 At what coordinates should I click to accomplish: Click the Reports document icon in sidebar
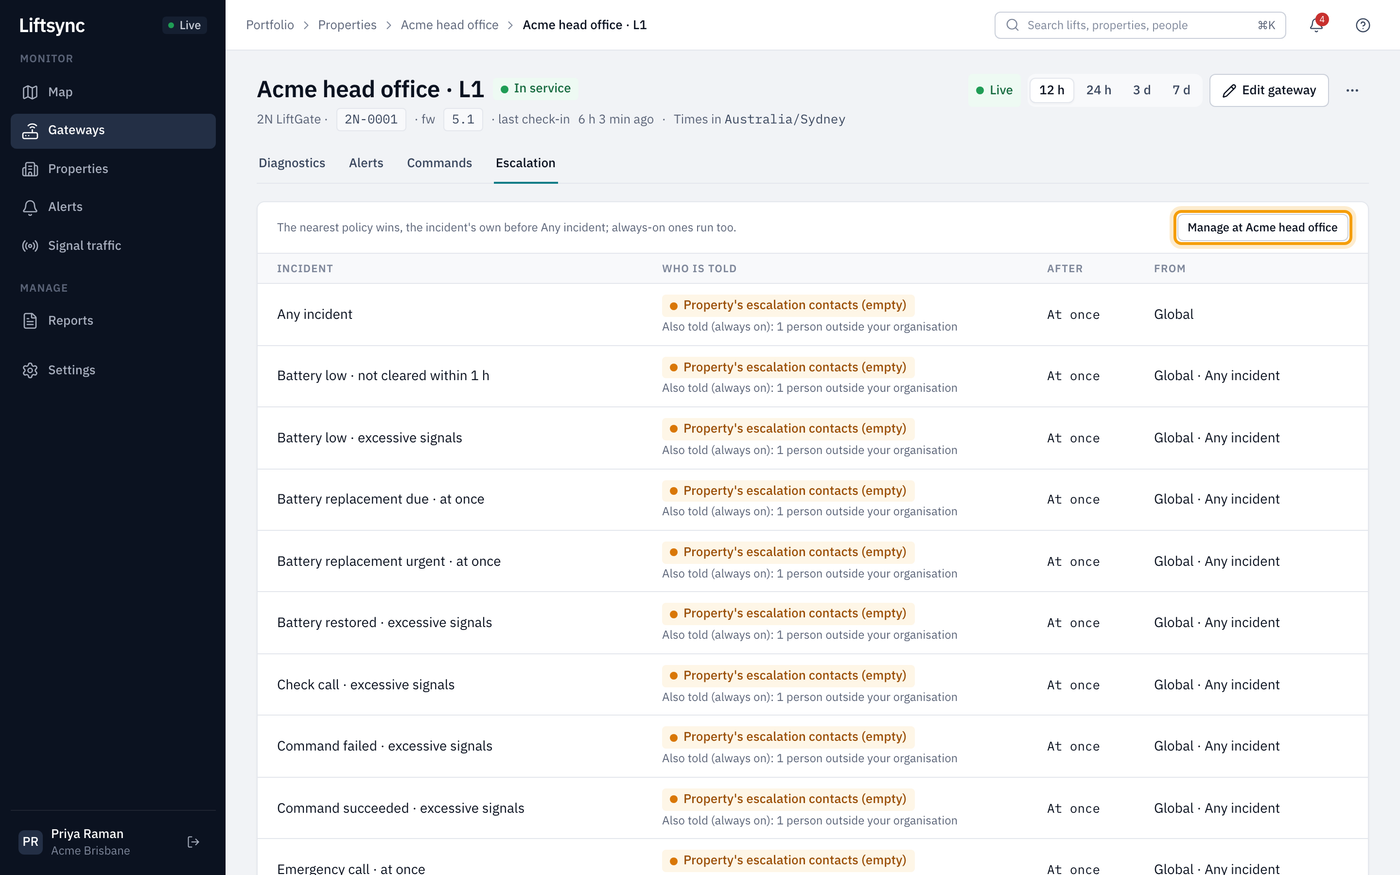click(x=30, y=321)
